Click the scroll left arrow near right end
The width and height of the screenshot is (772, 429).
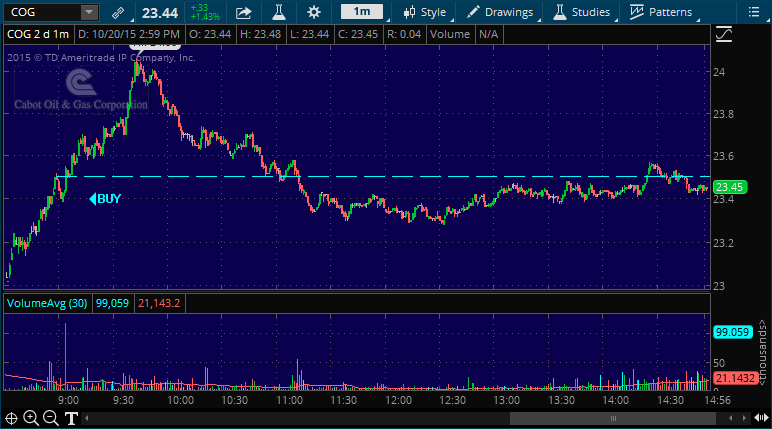pos(731,419)
